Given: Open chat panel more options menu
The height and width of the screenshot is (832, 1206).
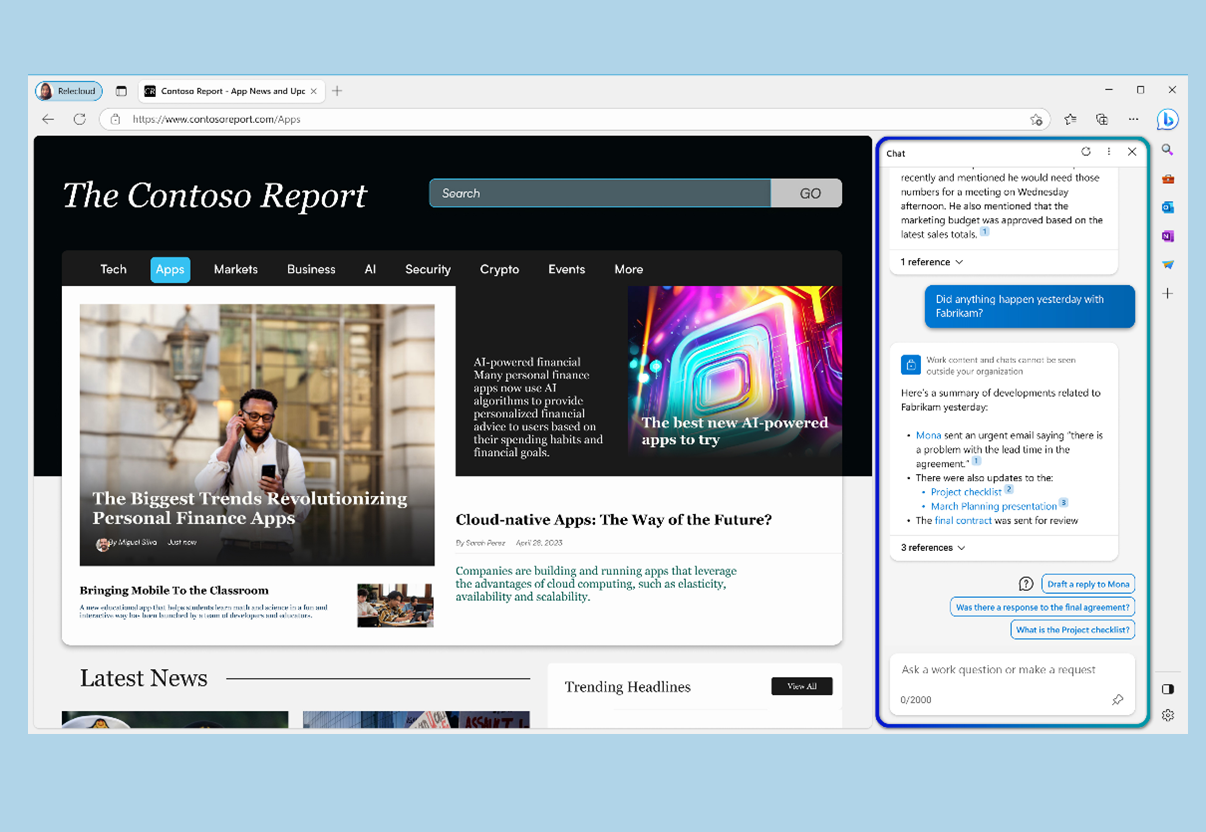Looking at the screenshot, I should pyautogui.click(x=1109, y=152).
